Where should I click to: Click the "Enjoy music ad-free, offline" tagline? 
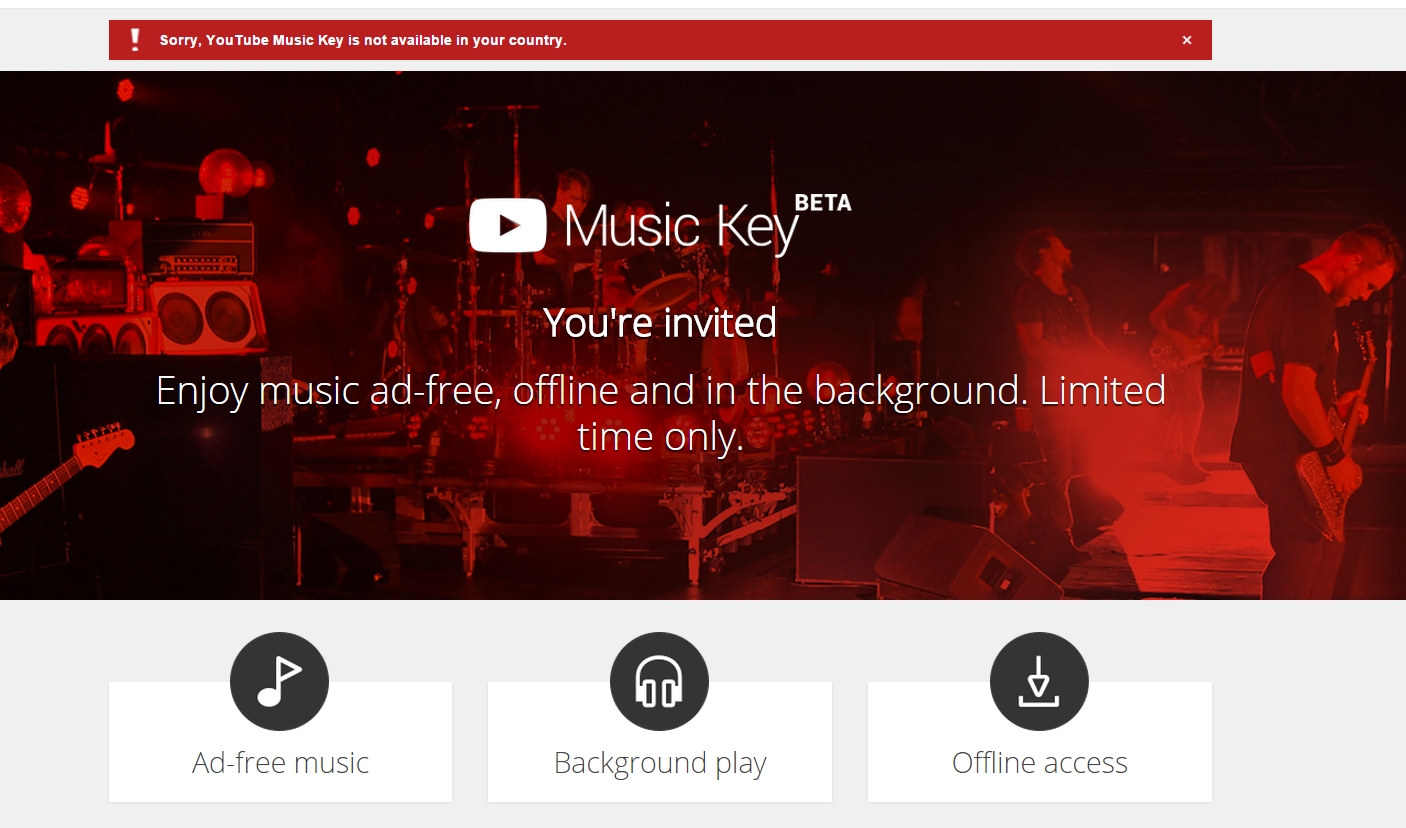tap(661, 413)
